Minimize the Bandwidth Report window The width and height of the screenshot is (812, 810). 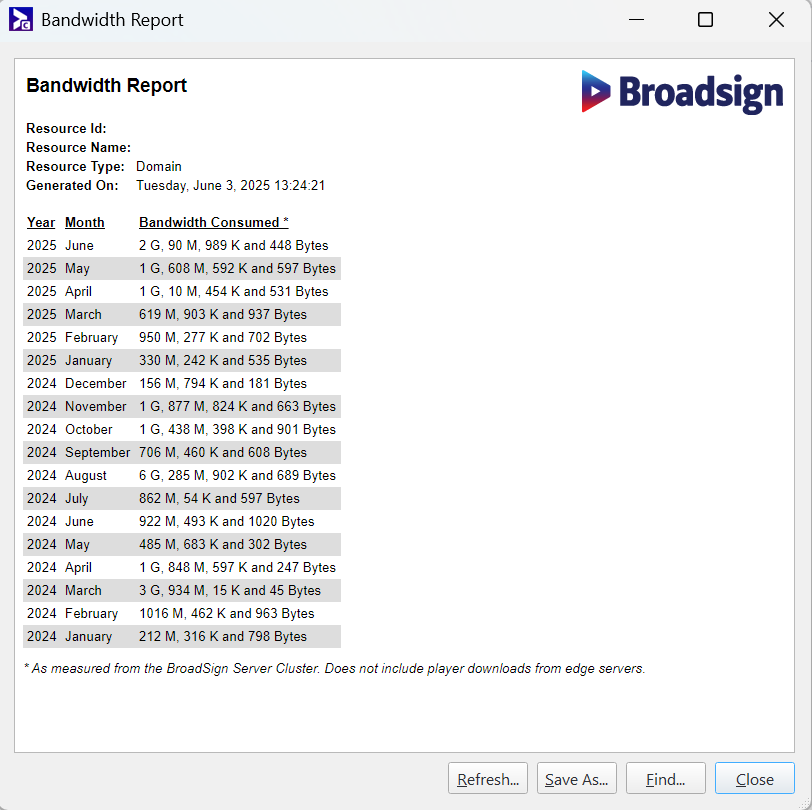(635, 20)
